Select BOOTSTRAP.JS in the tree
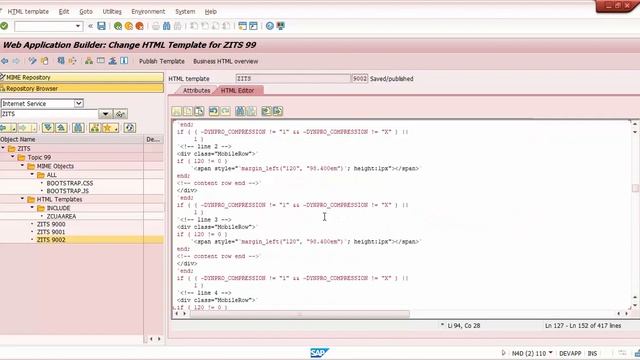This screenshot has height=360, width=640. coord(67,191)
